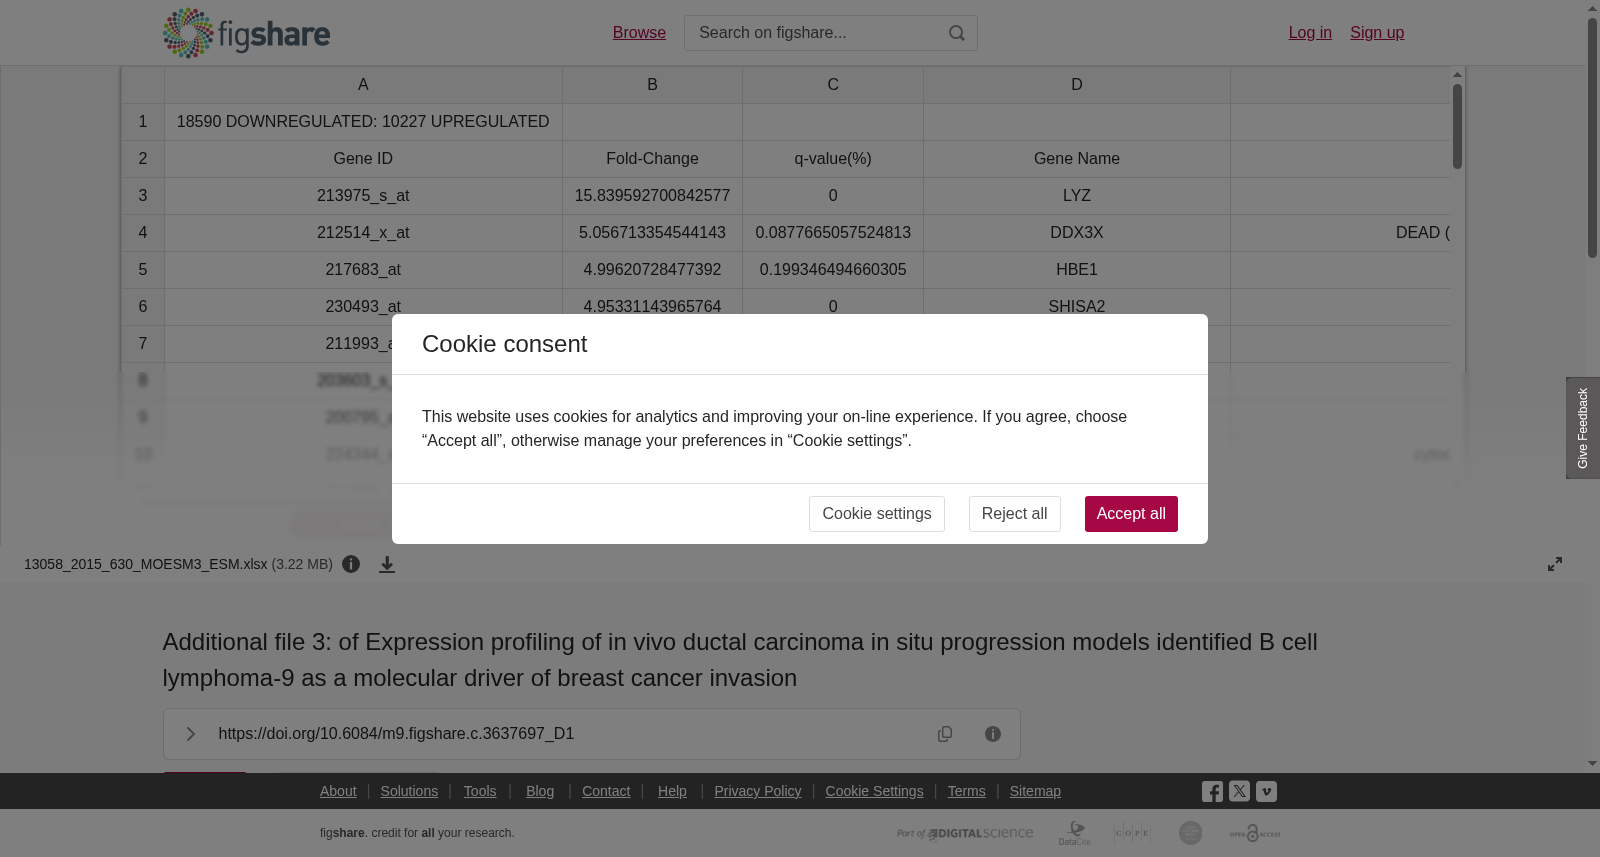The width and height of the screenshot is (1600, 857).
Task: Click the figshare logo
Action: pyautogui.click(x=246, y=33)
